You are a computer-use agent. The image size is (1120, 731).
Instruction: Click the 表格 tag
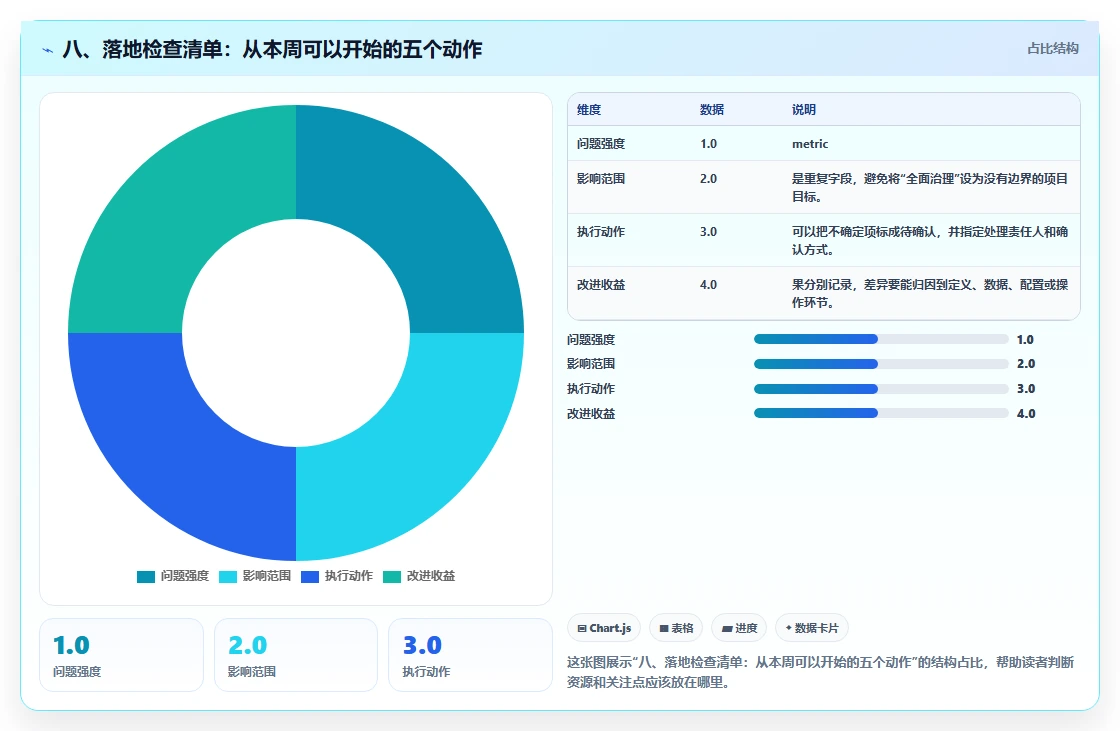[x=676, y=628]
